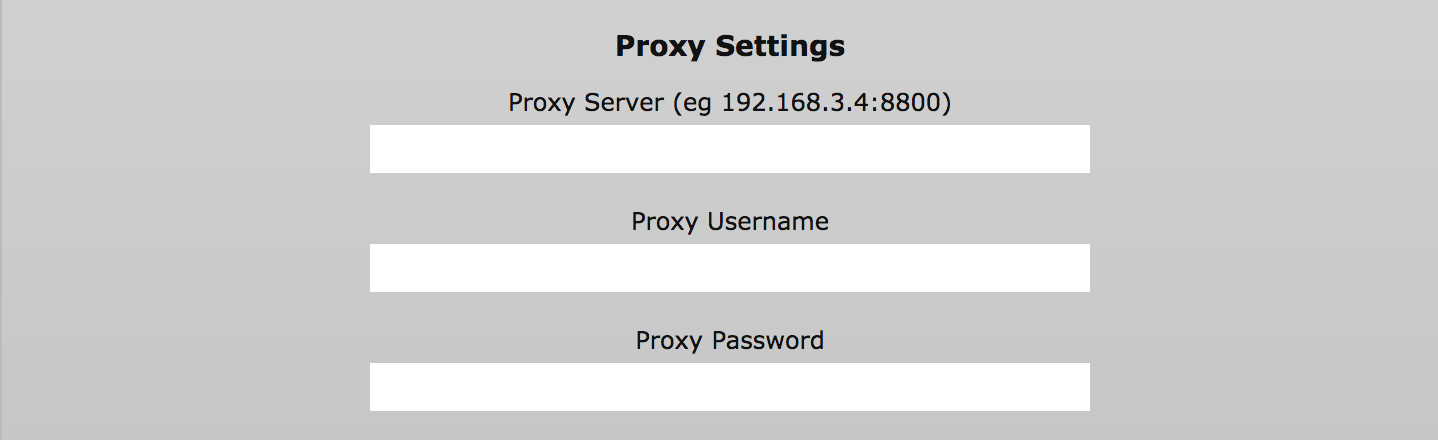The image size is (1438, 440).
Task: Click the word Proxy in the bold title
Action: click(654, 47)
